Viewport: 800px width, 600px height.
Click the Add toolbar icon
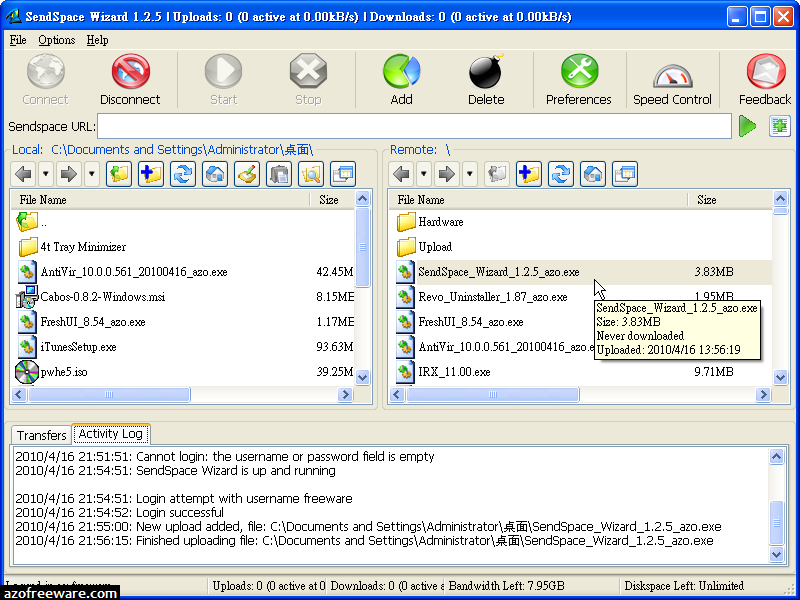tap(402, 72)
